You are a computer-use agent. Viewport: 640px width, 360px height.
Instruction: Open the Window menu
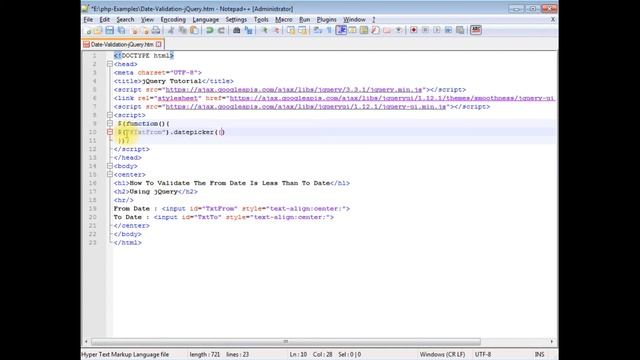coord(354,20)
